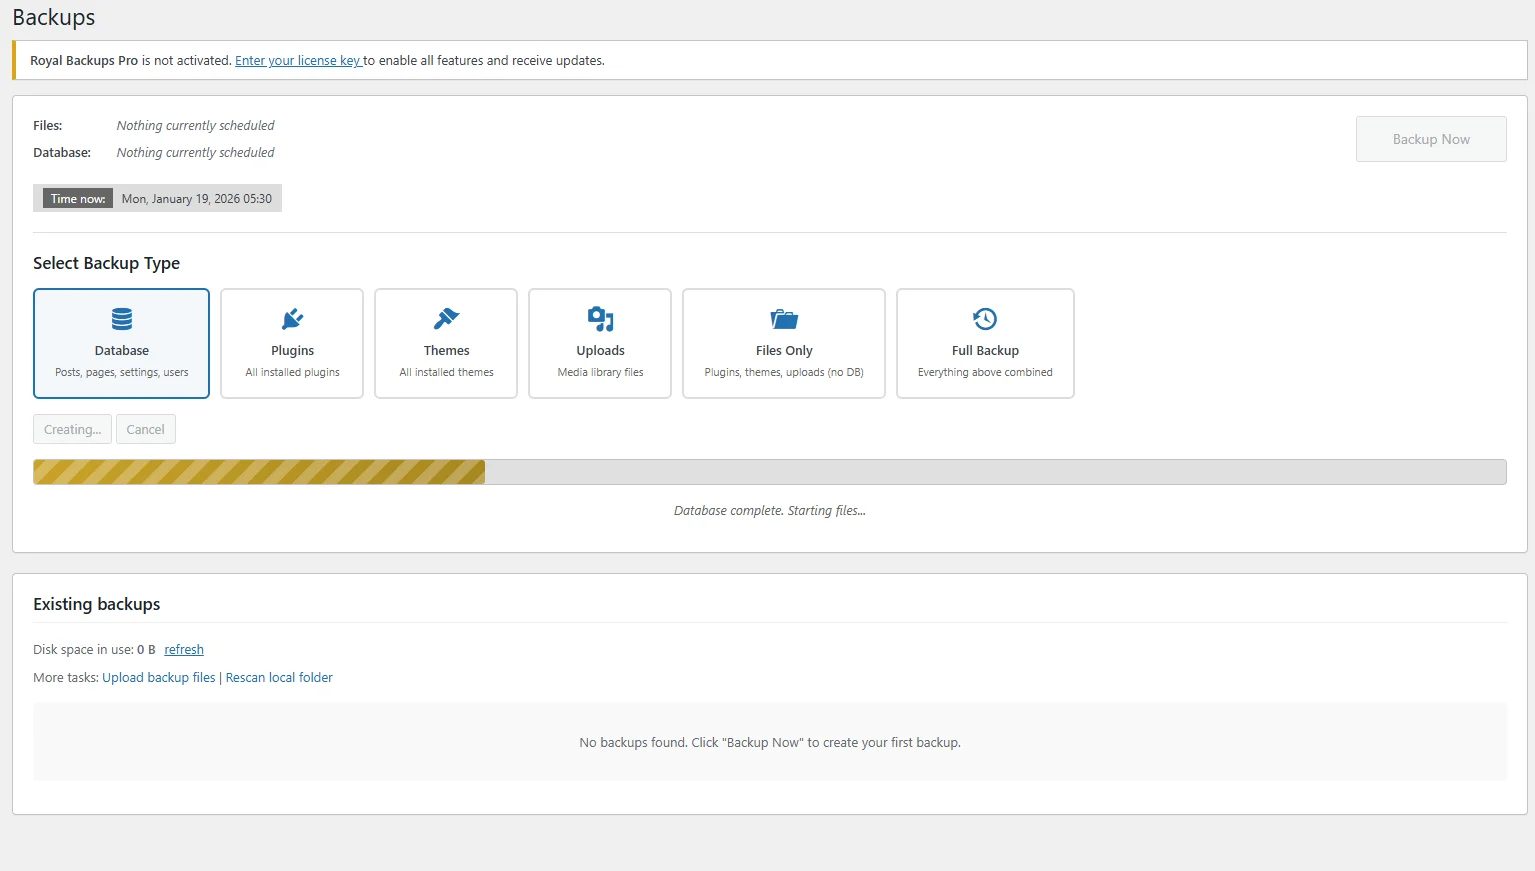This screenshot has height=871, width=1535.
Task: Select Uploads as the backup type
Action: [x=599, y=343]
